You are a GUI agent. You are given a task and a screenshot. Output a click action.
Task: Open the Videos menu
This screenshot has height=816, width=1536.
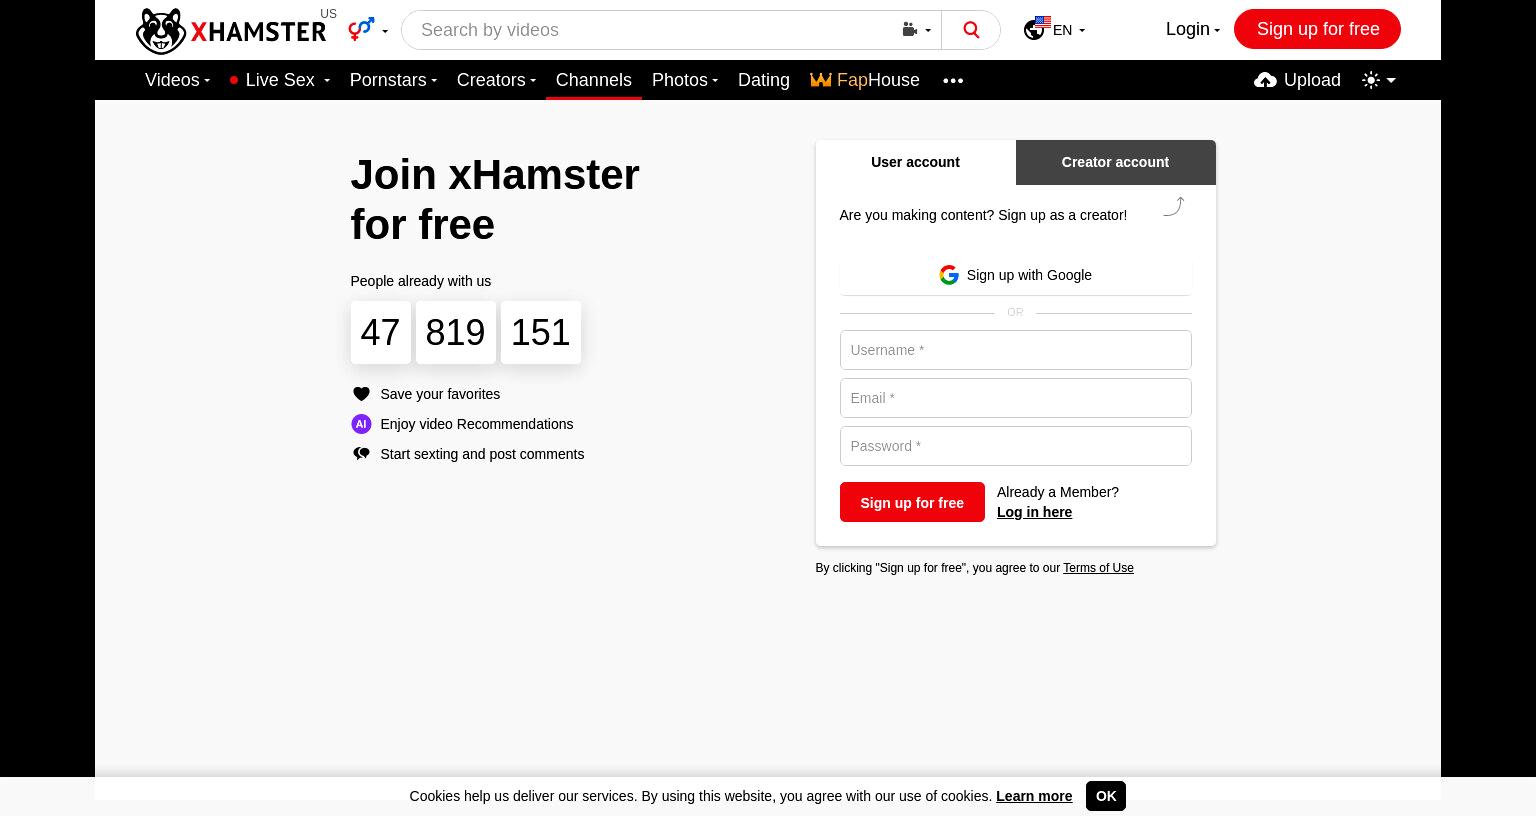click(x=177, y=80)
